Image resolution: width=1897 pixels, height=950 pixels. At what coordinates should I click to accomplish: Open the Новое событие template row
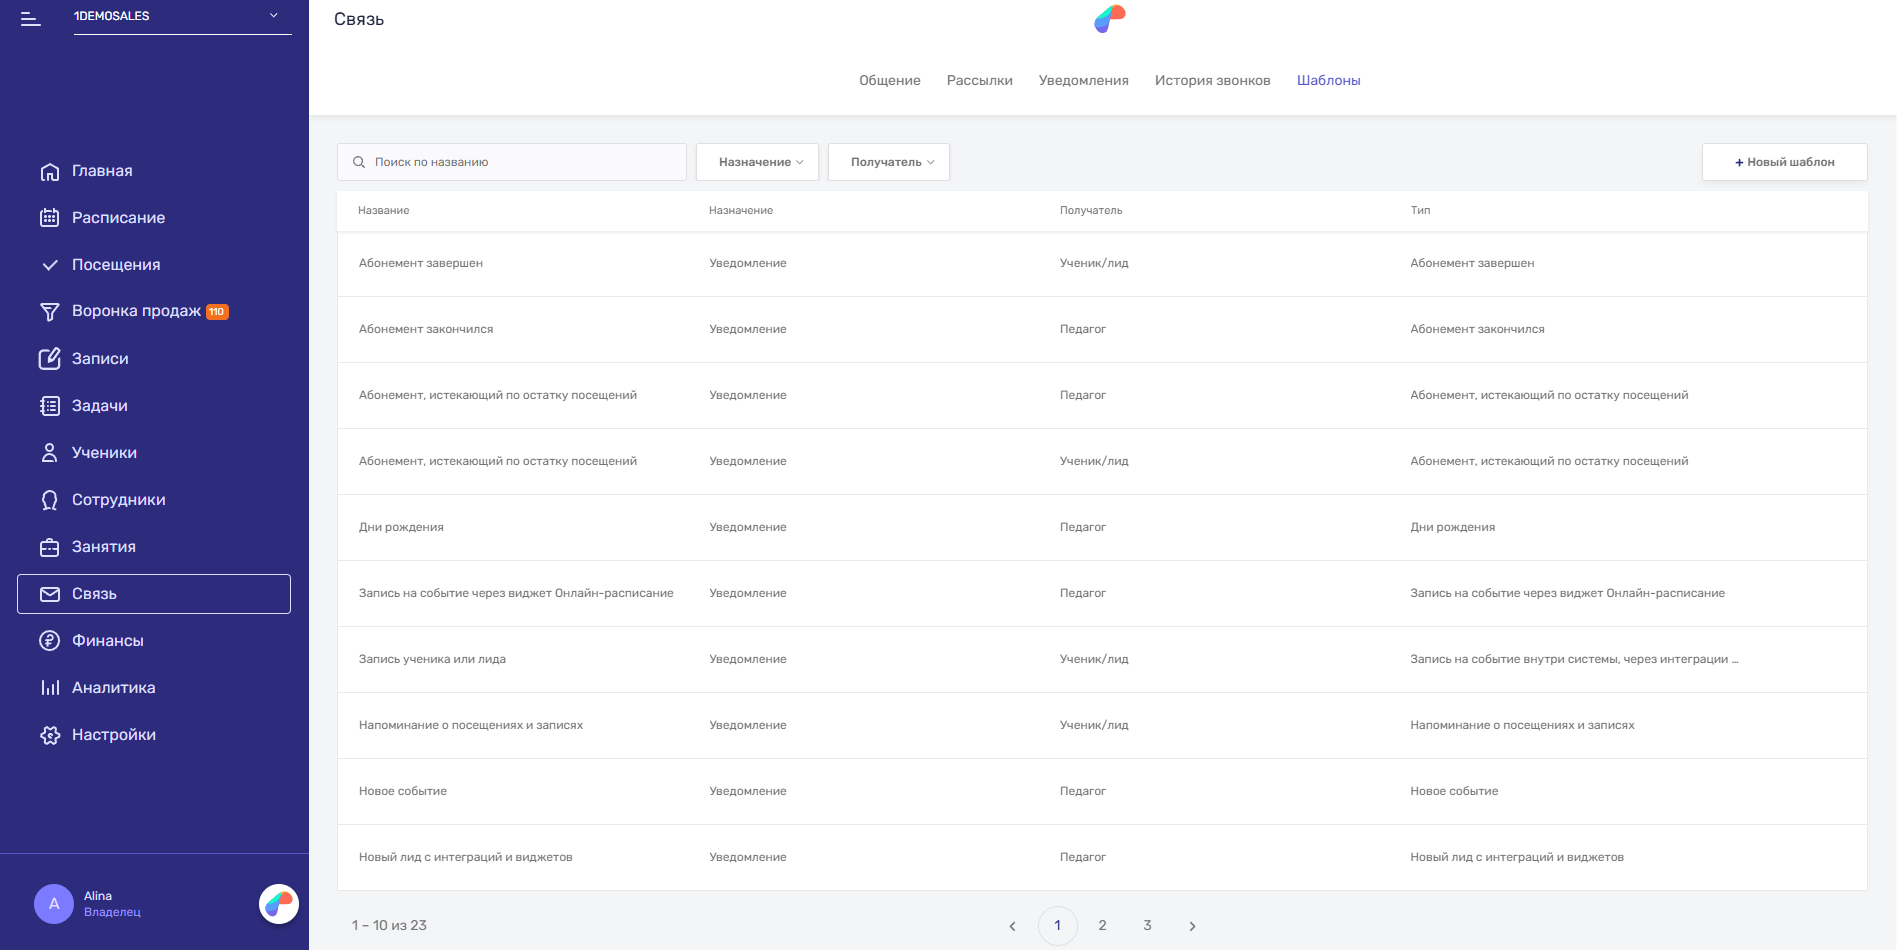[1102, 791]
